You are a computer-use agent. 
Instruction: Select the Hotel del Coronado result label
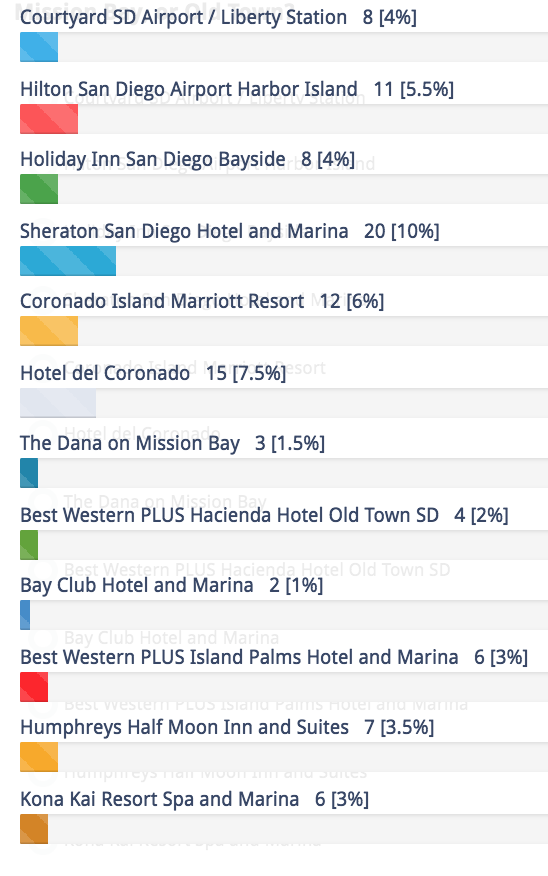(105, 373)
